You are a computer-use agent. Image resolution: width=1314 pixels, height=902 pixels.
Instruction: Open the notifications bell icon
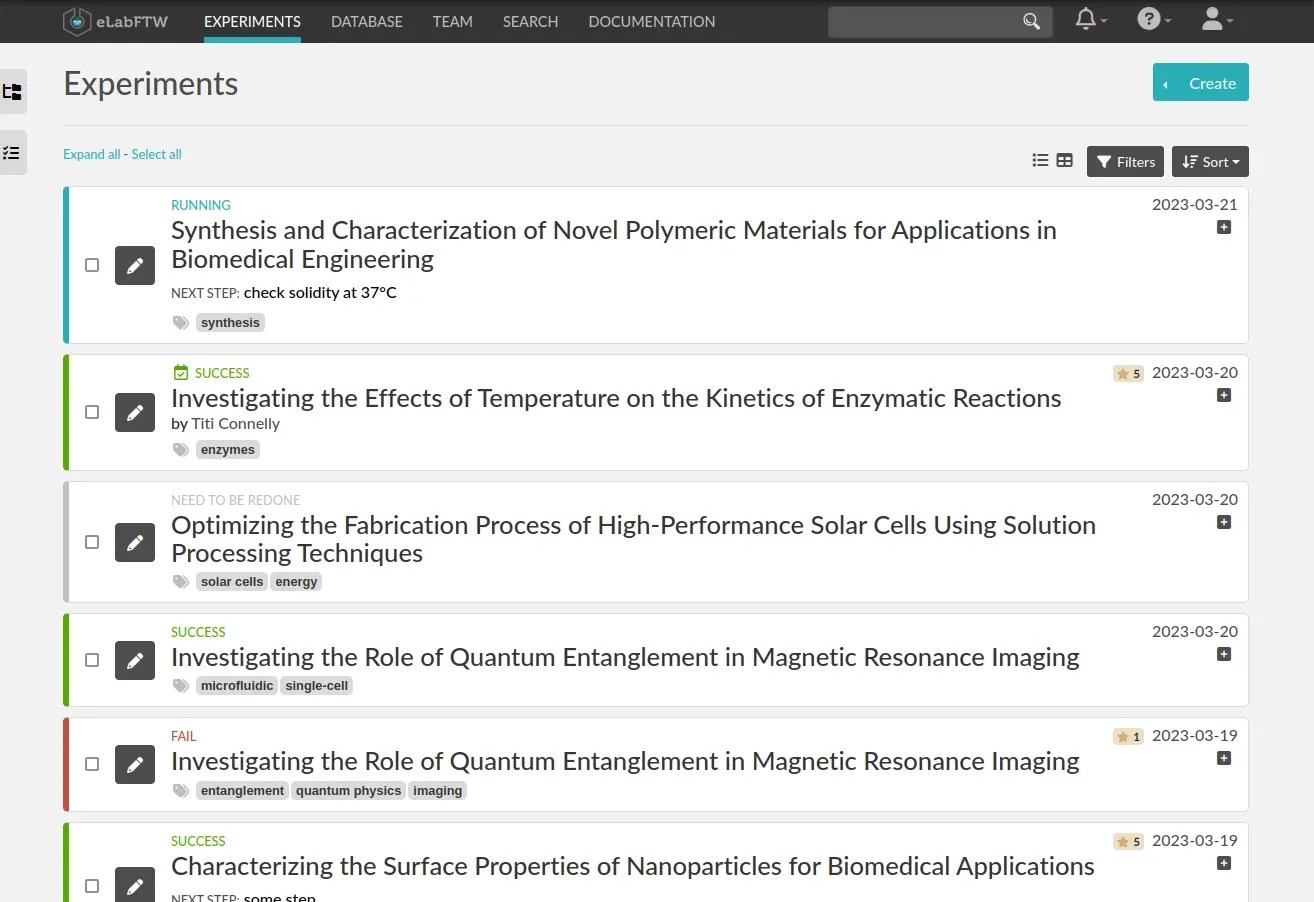pyautogui.click(x=1086, y=17)
